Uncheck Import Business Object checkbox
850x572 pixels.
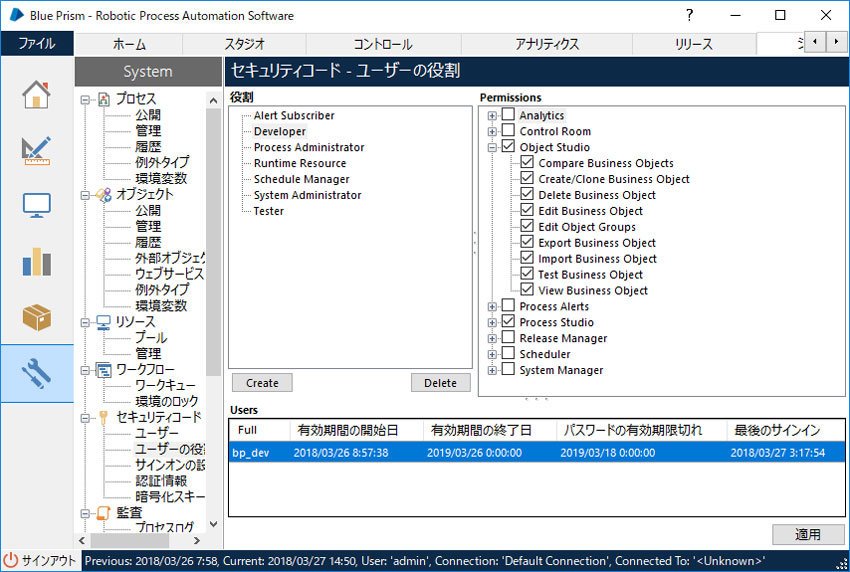[x=527, y=258]
